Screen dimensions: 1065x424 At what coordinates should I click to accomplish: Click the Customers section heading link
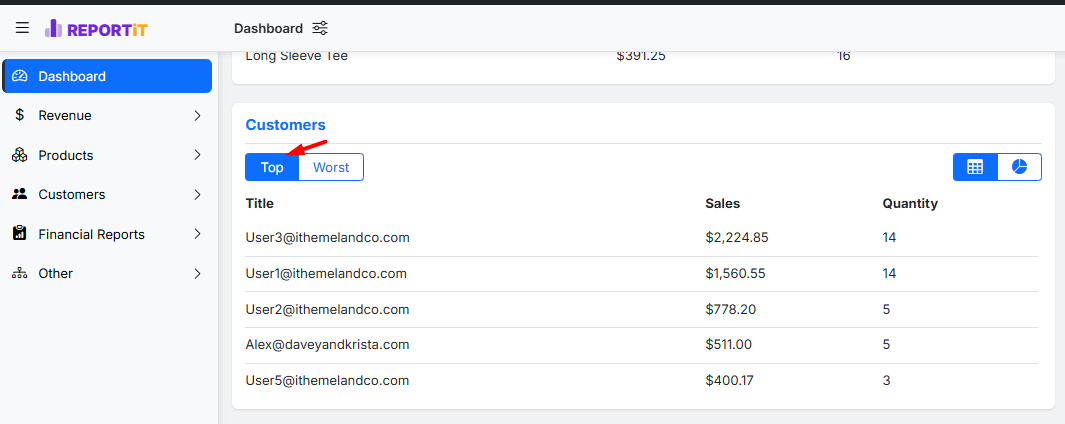(285, 125)
